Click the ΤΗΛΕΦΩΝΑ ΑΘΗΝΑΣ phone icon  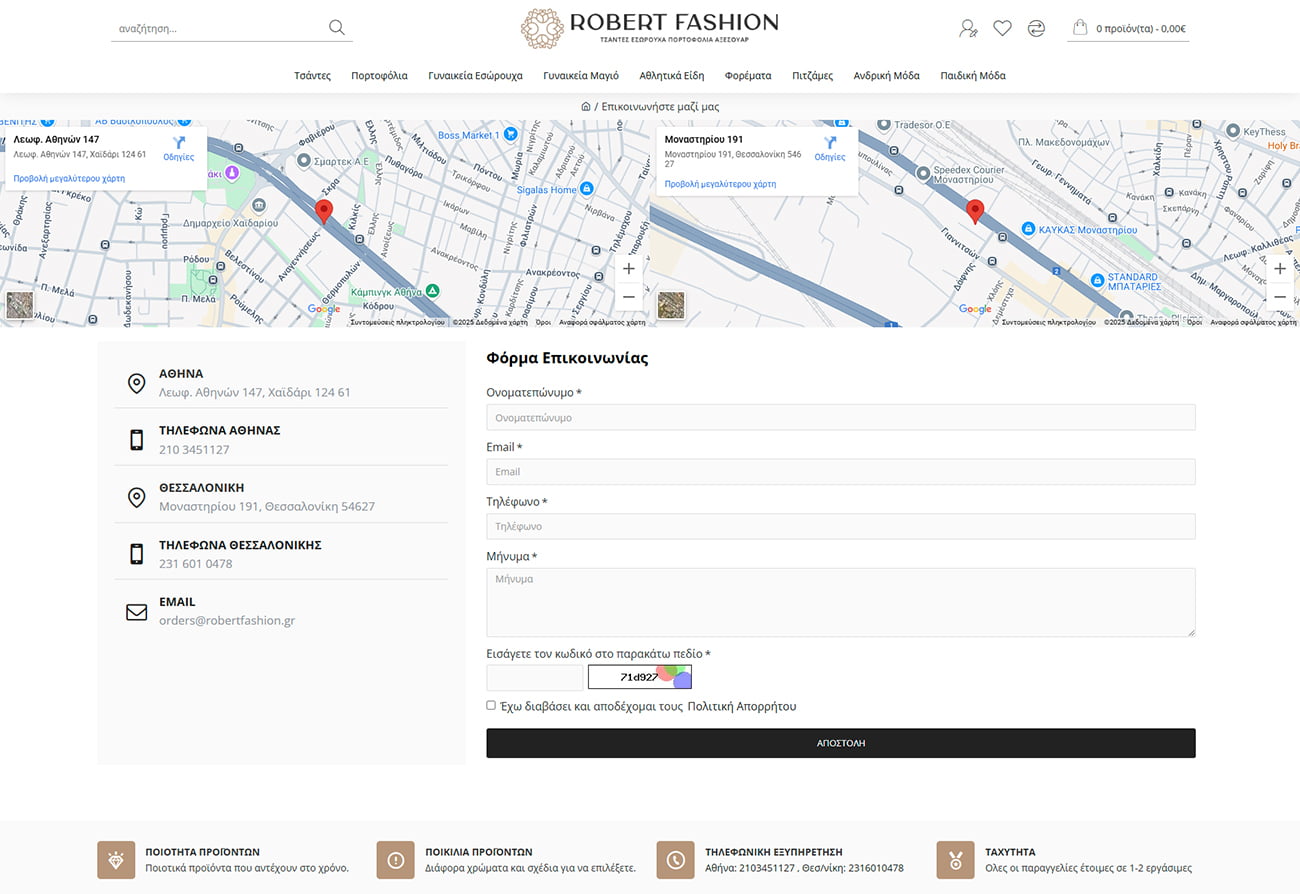coord(137,440)
